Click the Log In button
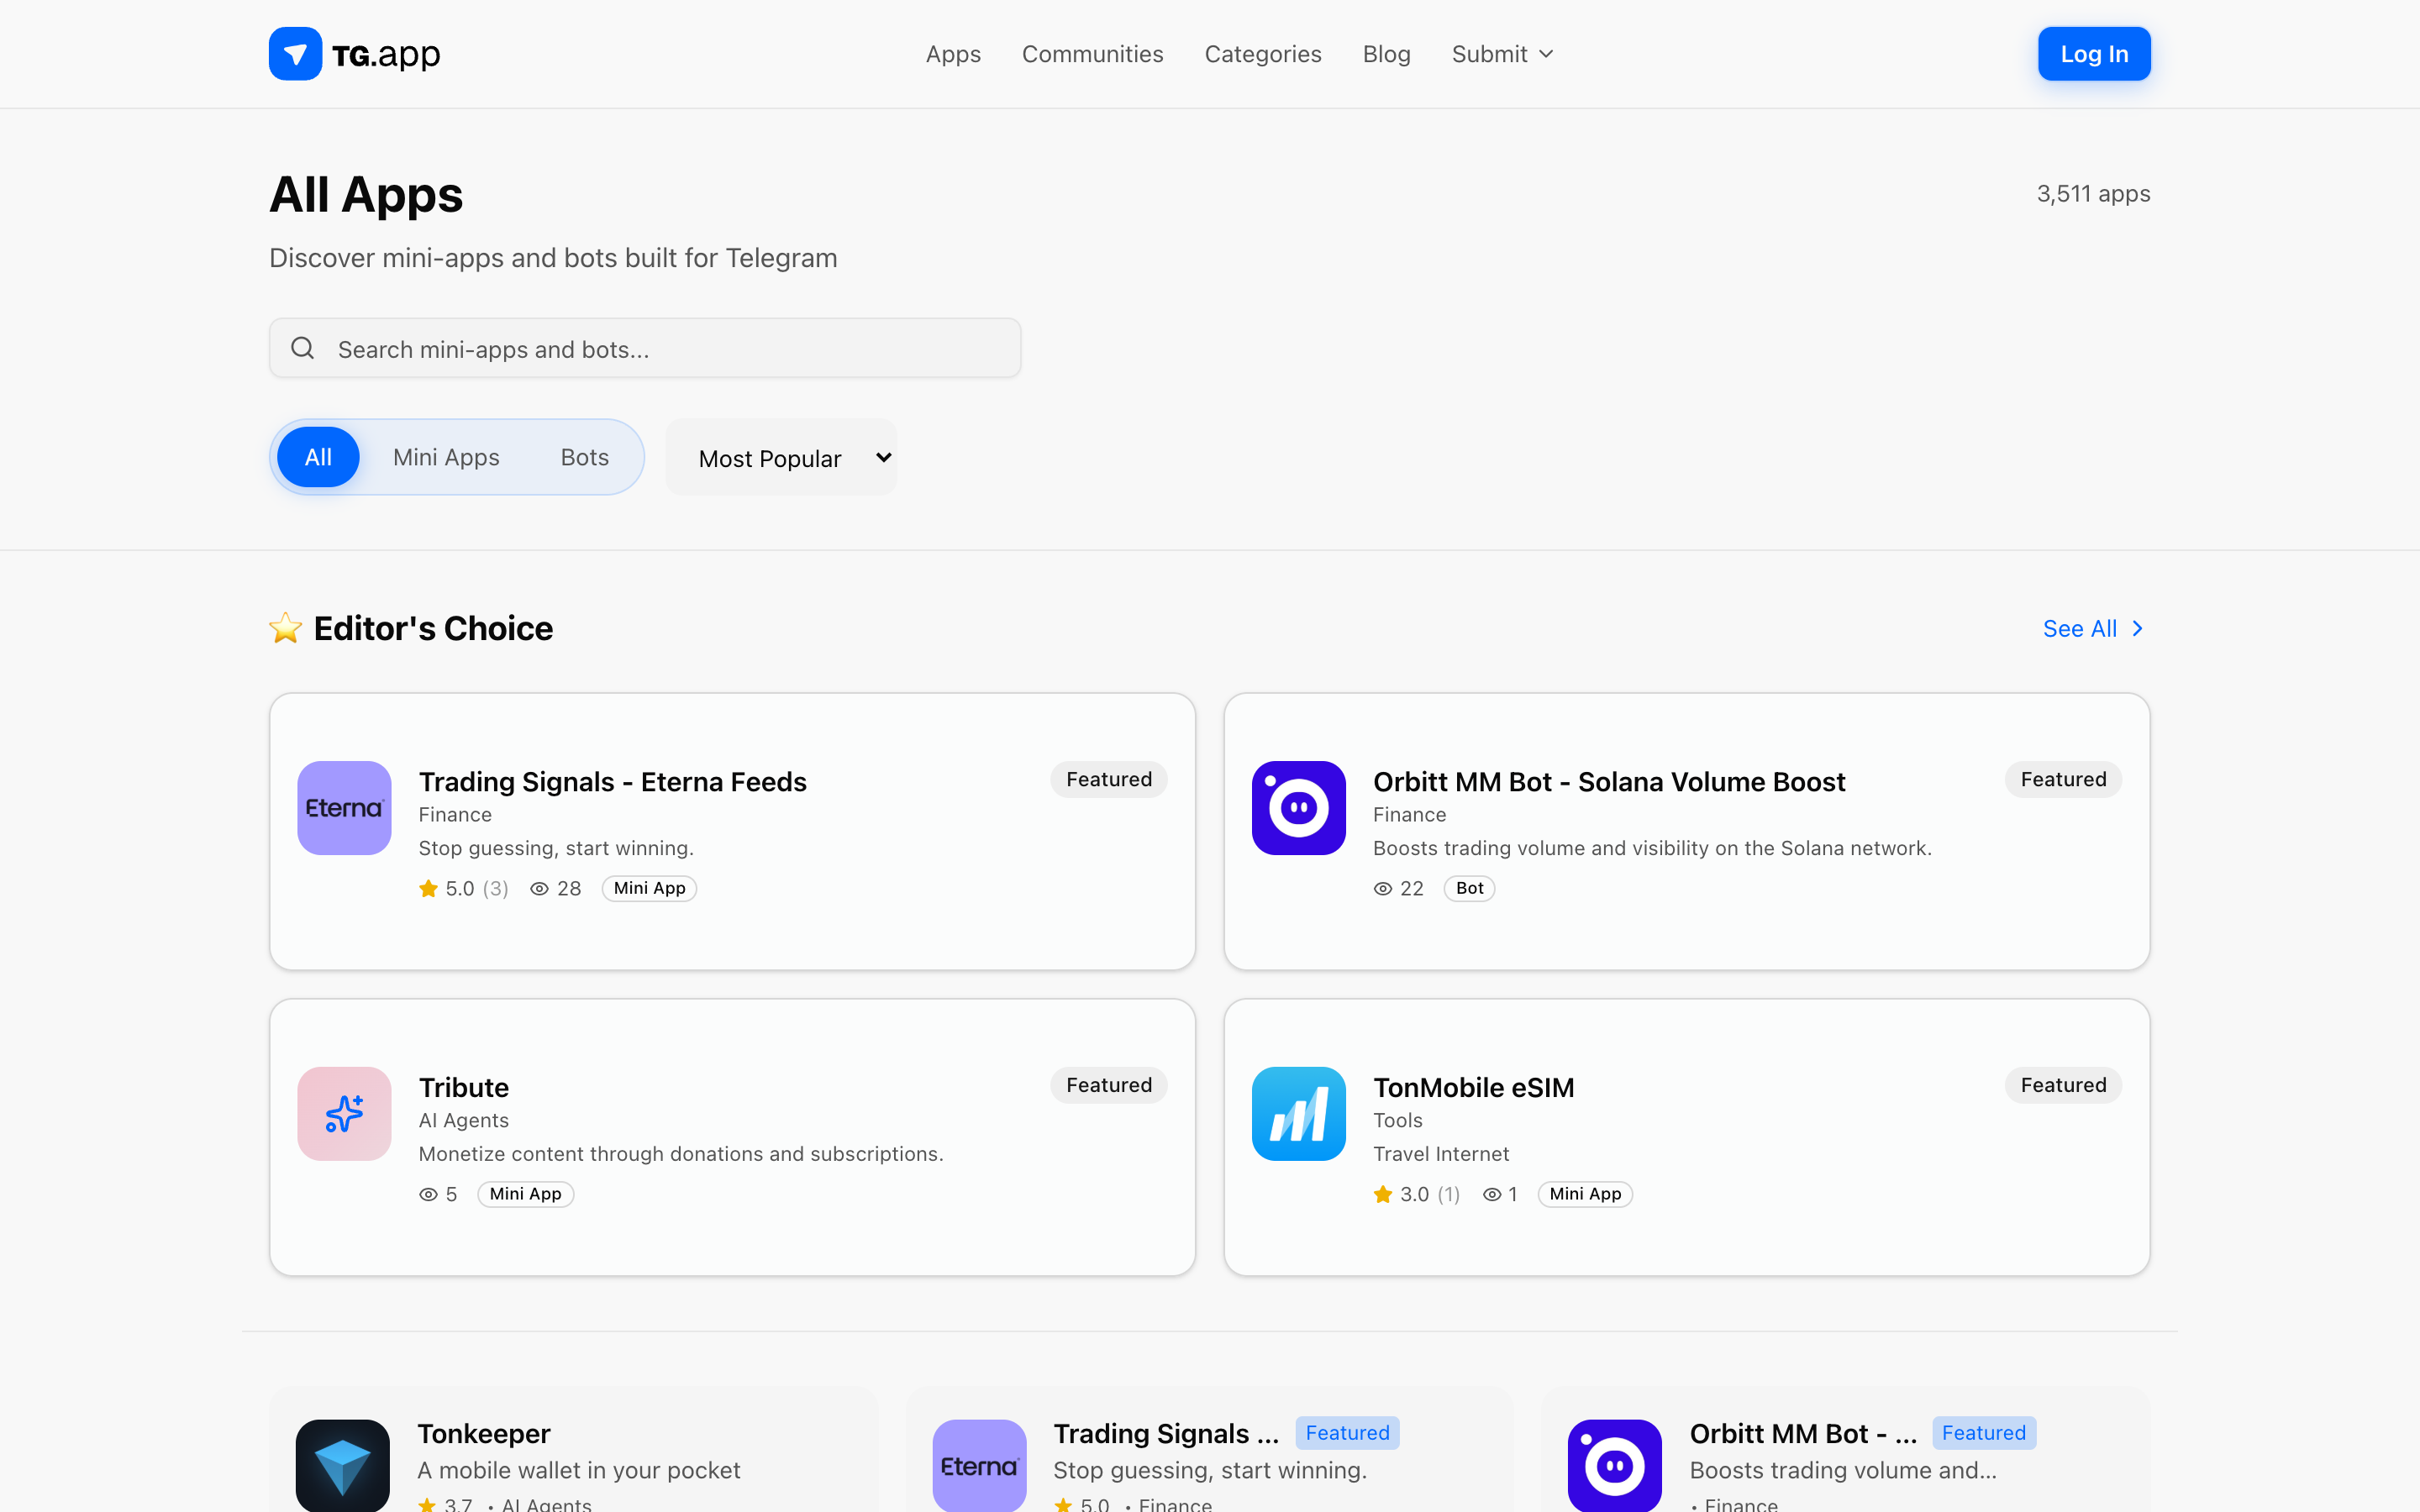This screenshot has height=1512, width=2420. click(2094, 54)
